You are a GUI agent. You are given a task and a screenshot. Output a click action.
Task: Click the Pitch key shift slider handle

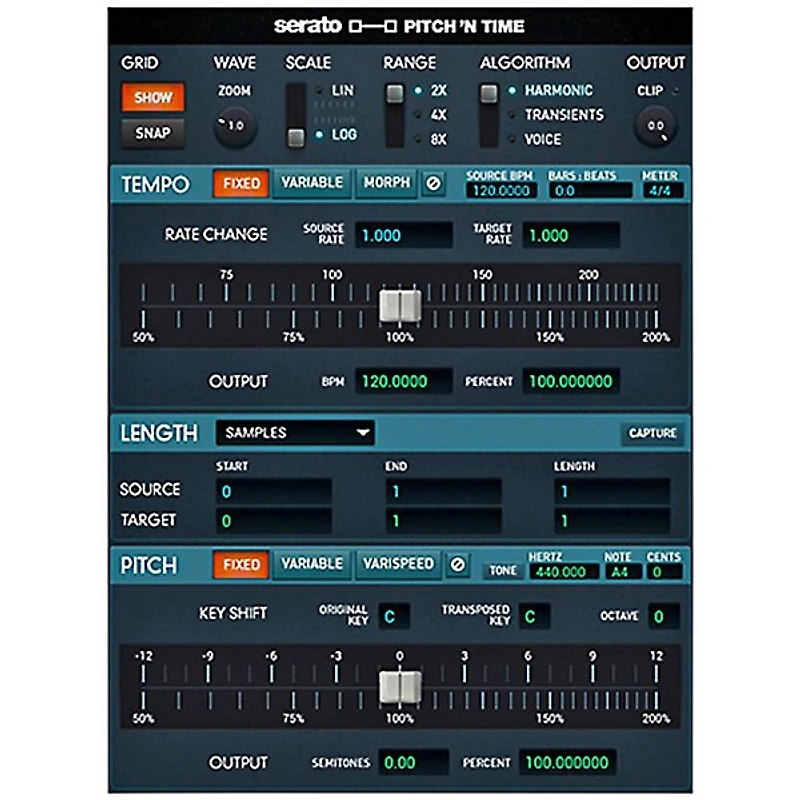pos(401,687)
